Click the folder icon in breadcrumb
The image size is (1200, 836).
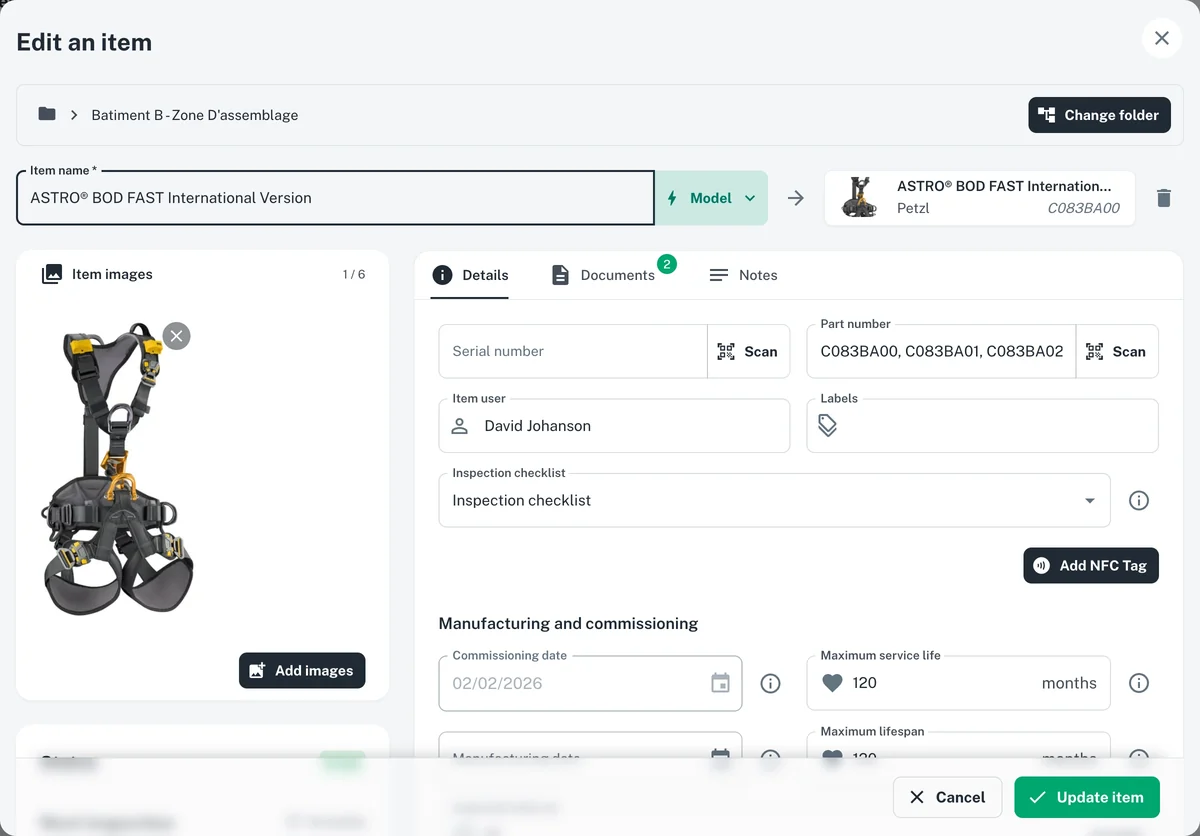coord(47,114)
